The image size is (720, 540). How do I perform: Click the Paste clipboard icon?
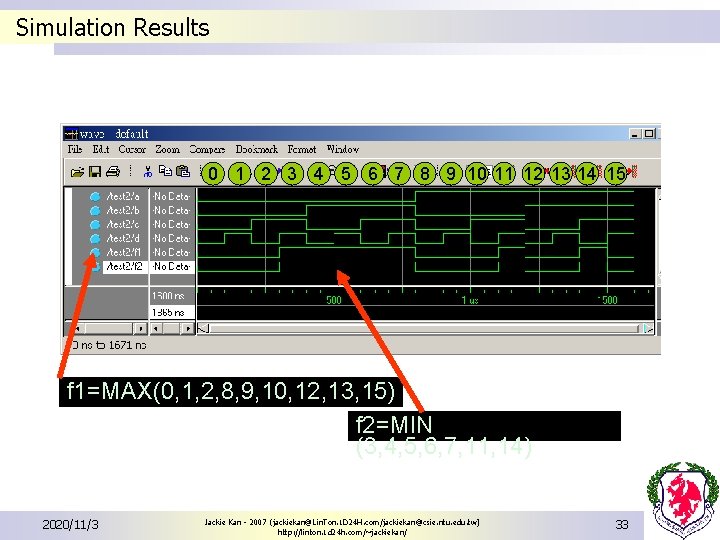(x=183, y=171)
